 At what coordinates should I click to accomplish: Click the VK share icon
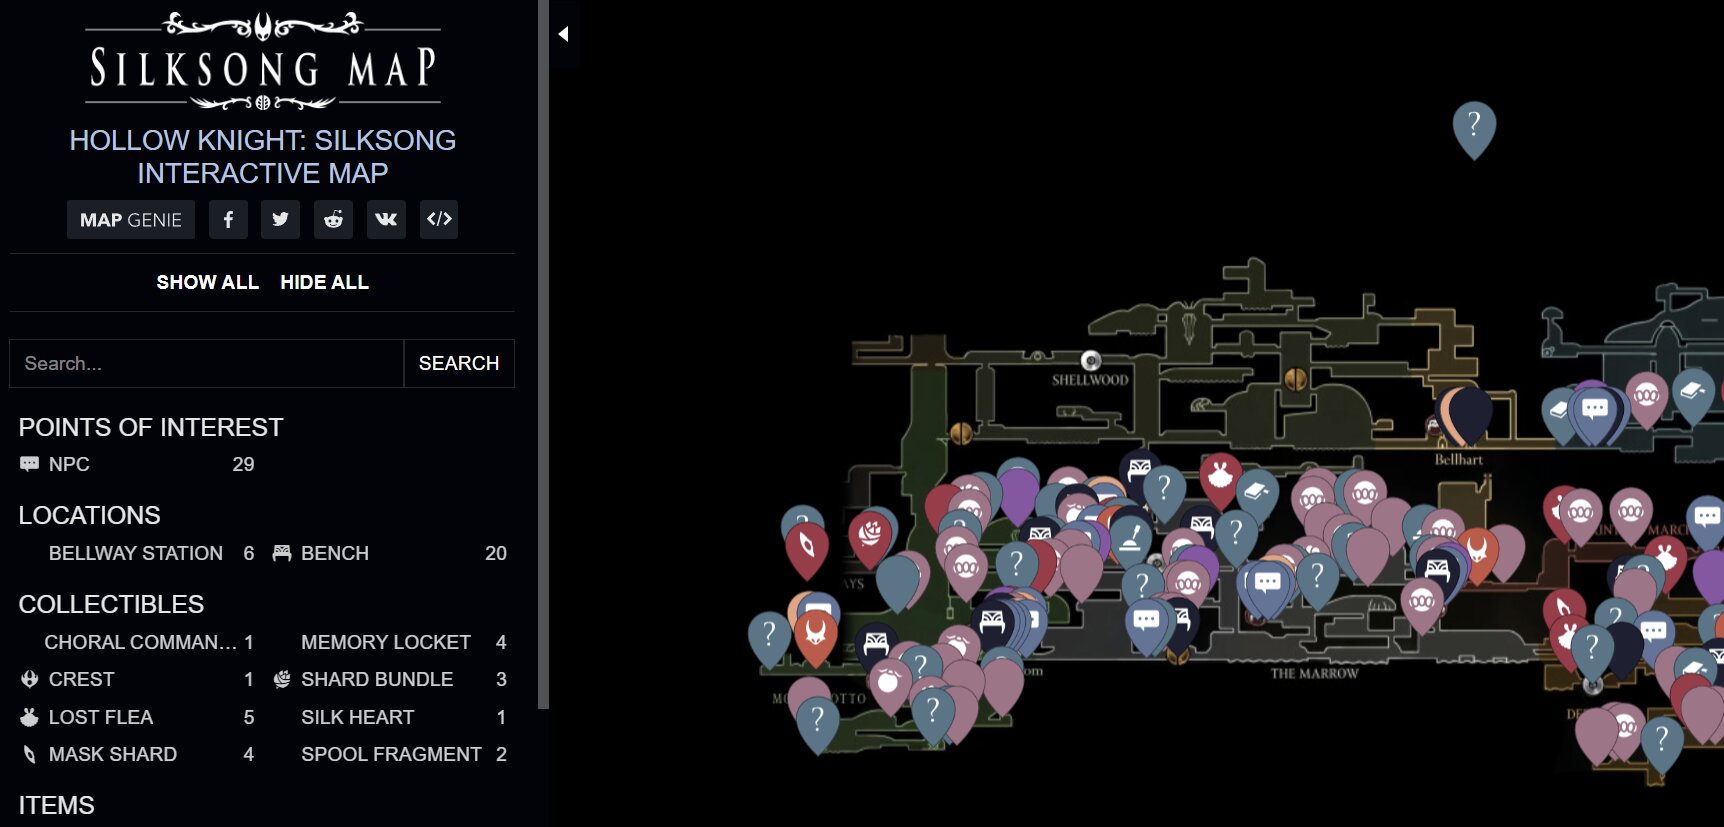(x=386, y=219)
